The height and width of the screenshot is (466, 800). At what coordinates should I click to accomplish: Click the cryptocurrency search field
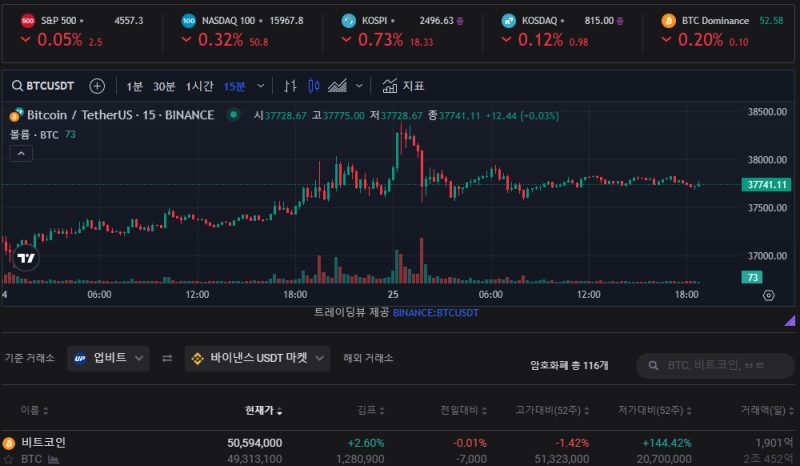click(x=715, y=365)
